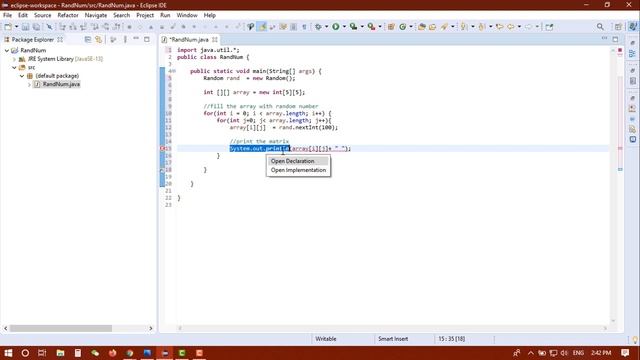The image size is (640, 360).
Task: Click the Open Type Hierarchy toolbar icon
Action: coord(251,27)
